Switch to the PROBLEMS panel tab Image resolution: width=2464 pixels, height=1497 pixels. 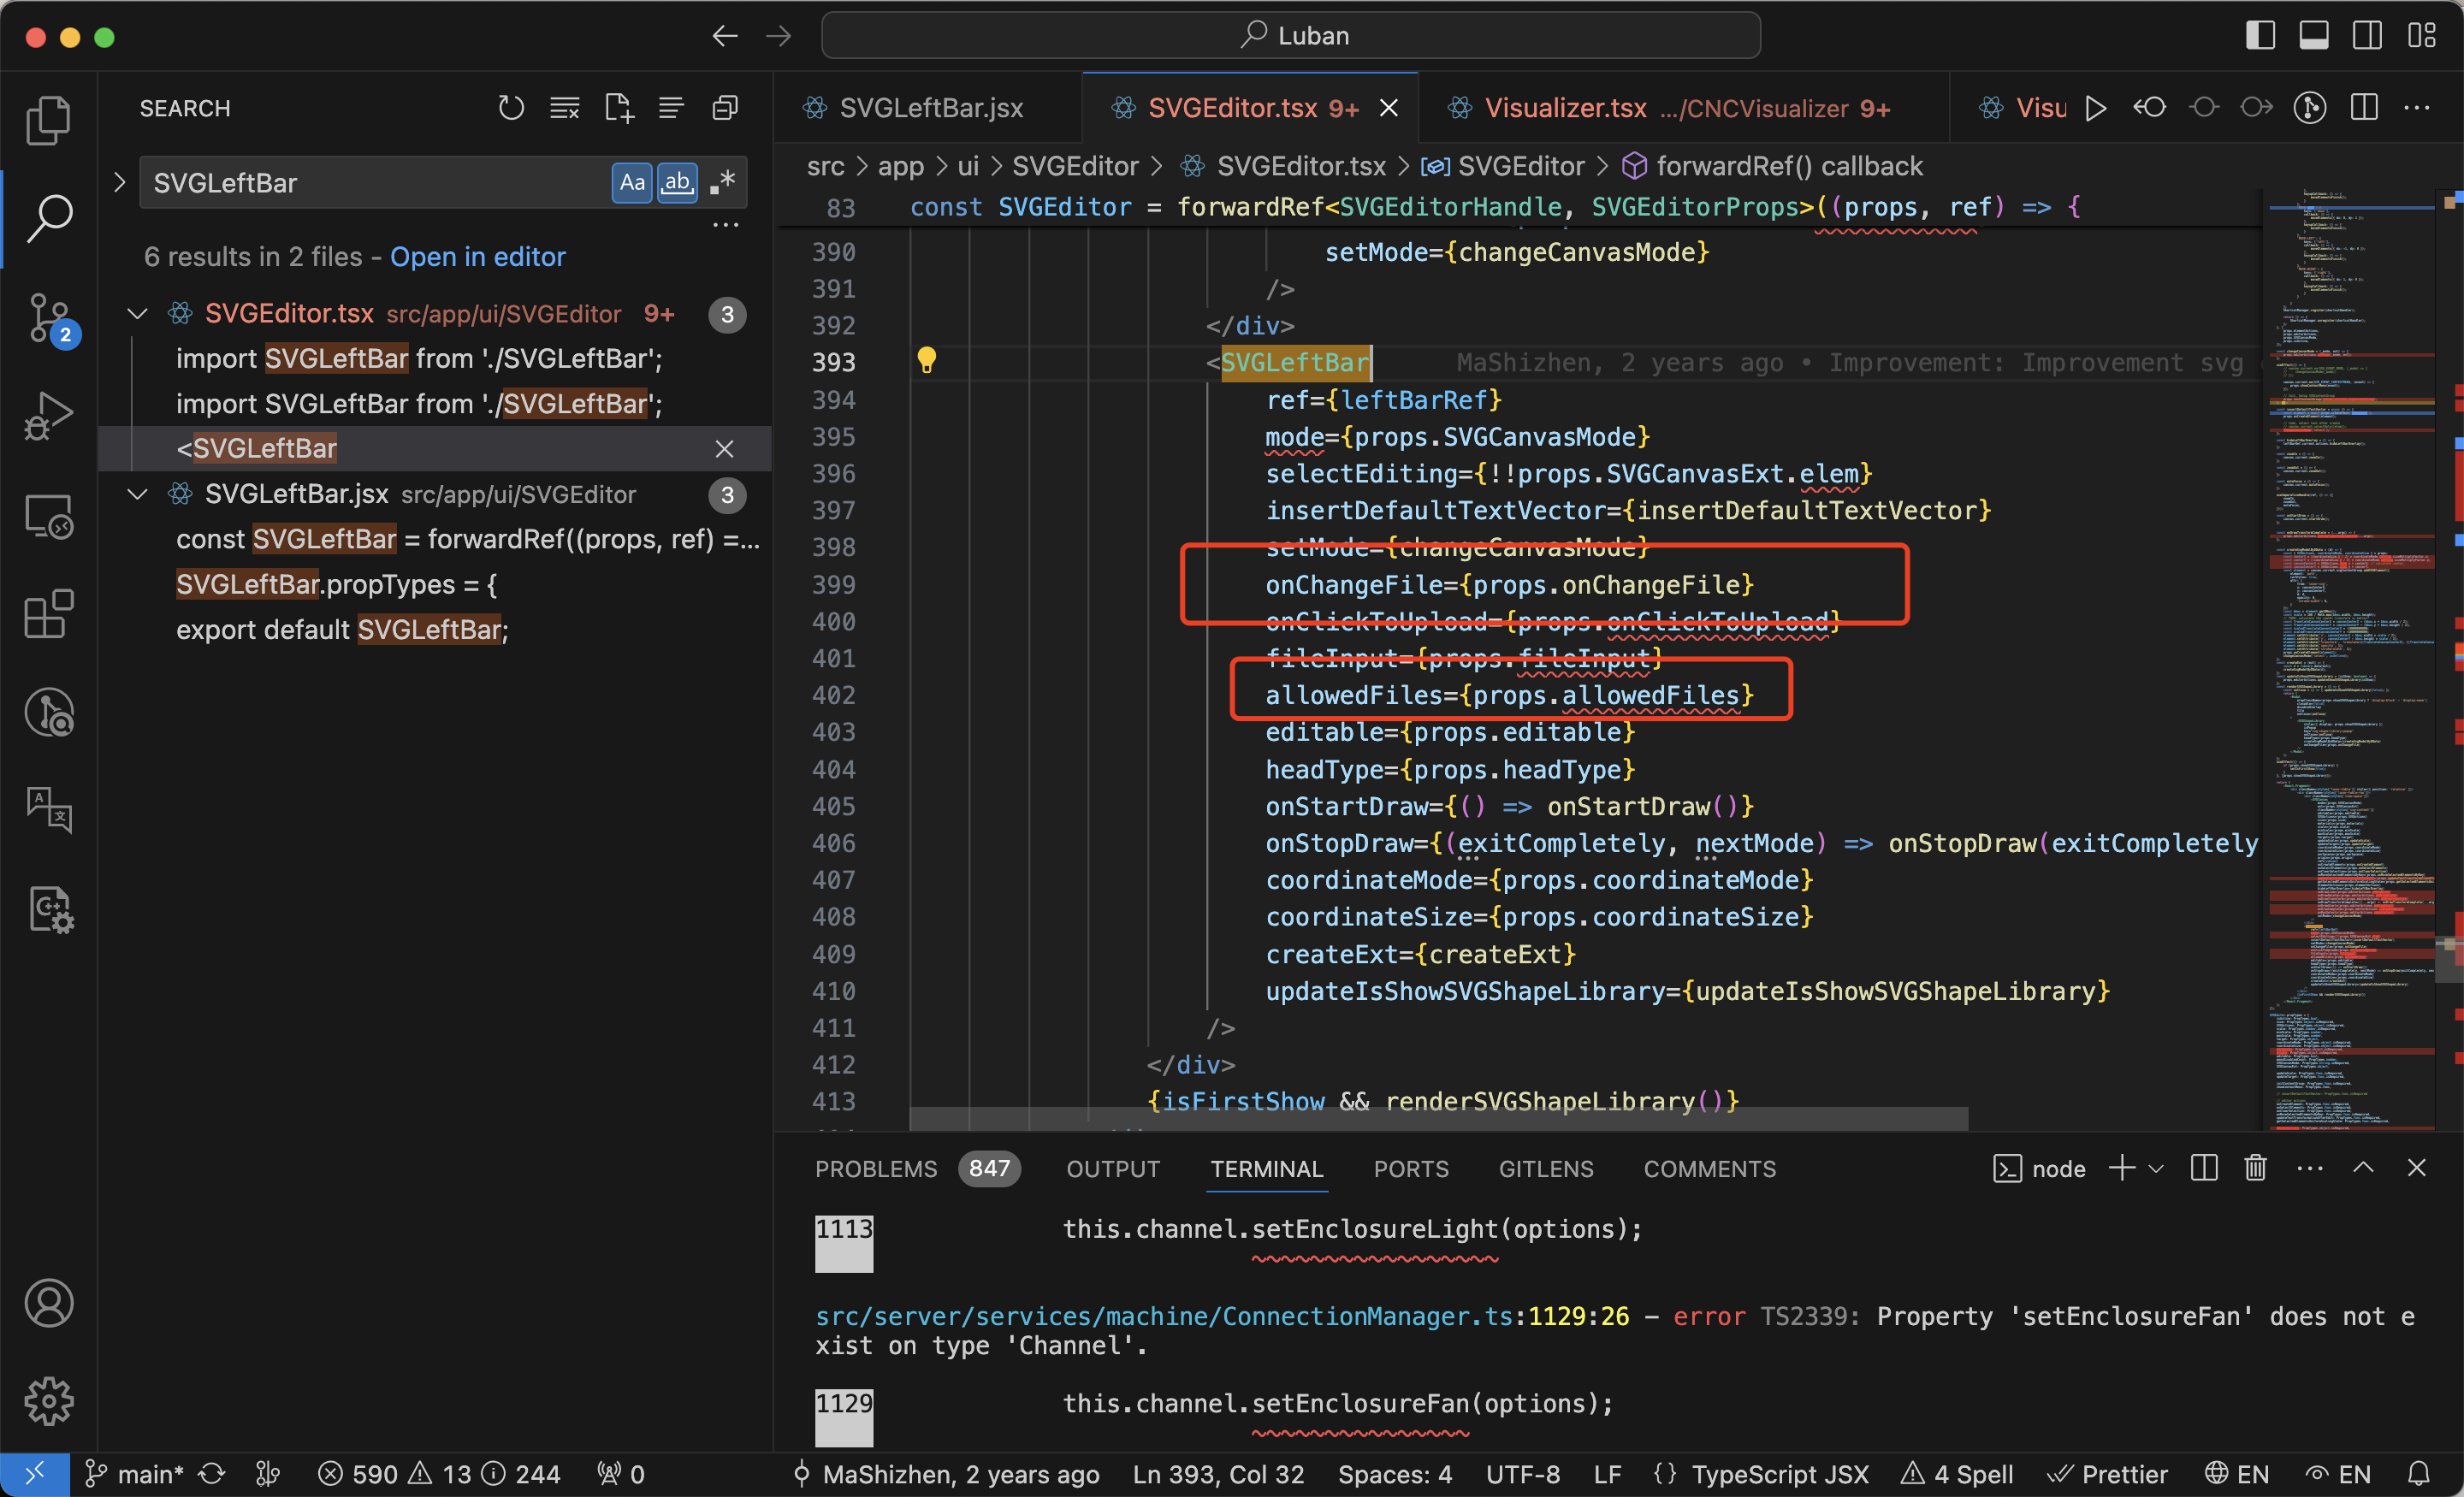coord(876,1169)
